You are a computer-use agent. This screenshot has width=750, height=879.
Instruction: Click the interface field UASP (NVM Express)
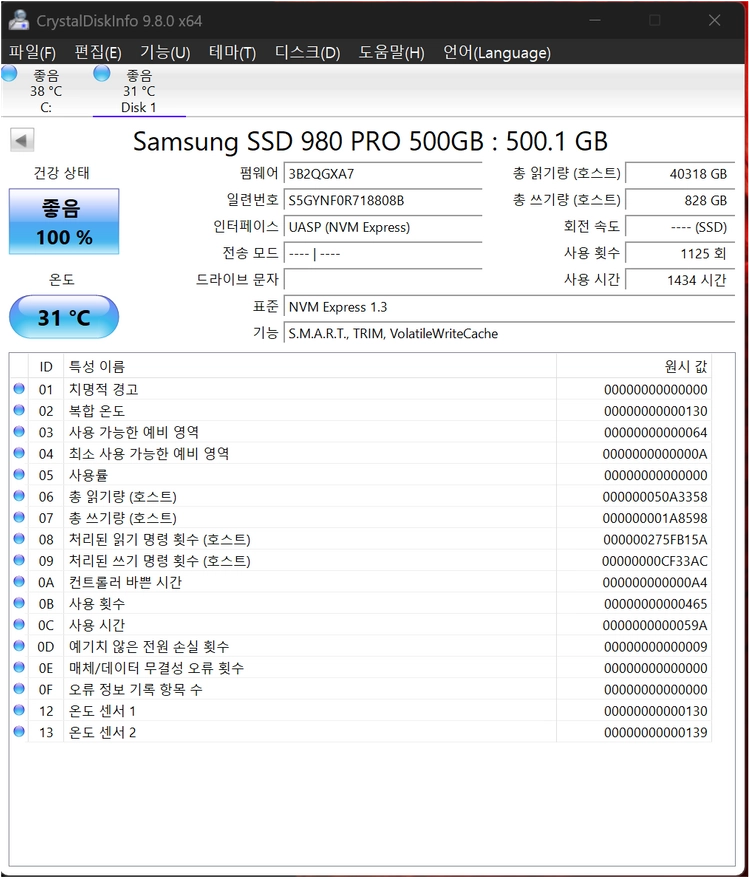pos(383,227)
